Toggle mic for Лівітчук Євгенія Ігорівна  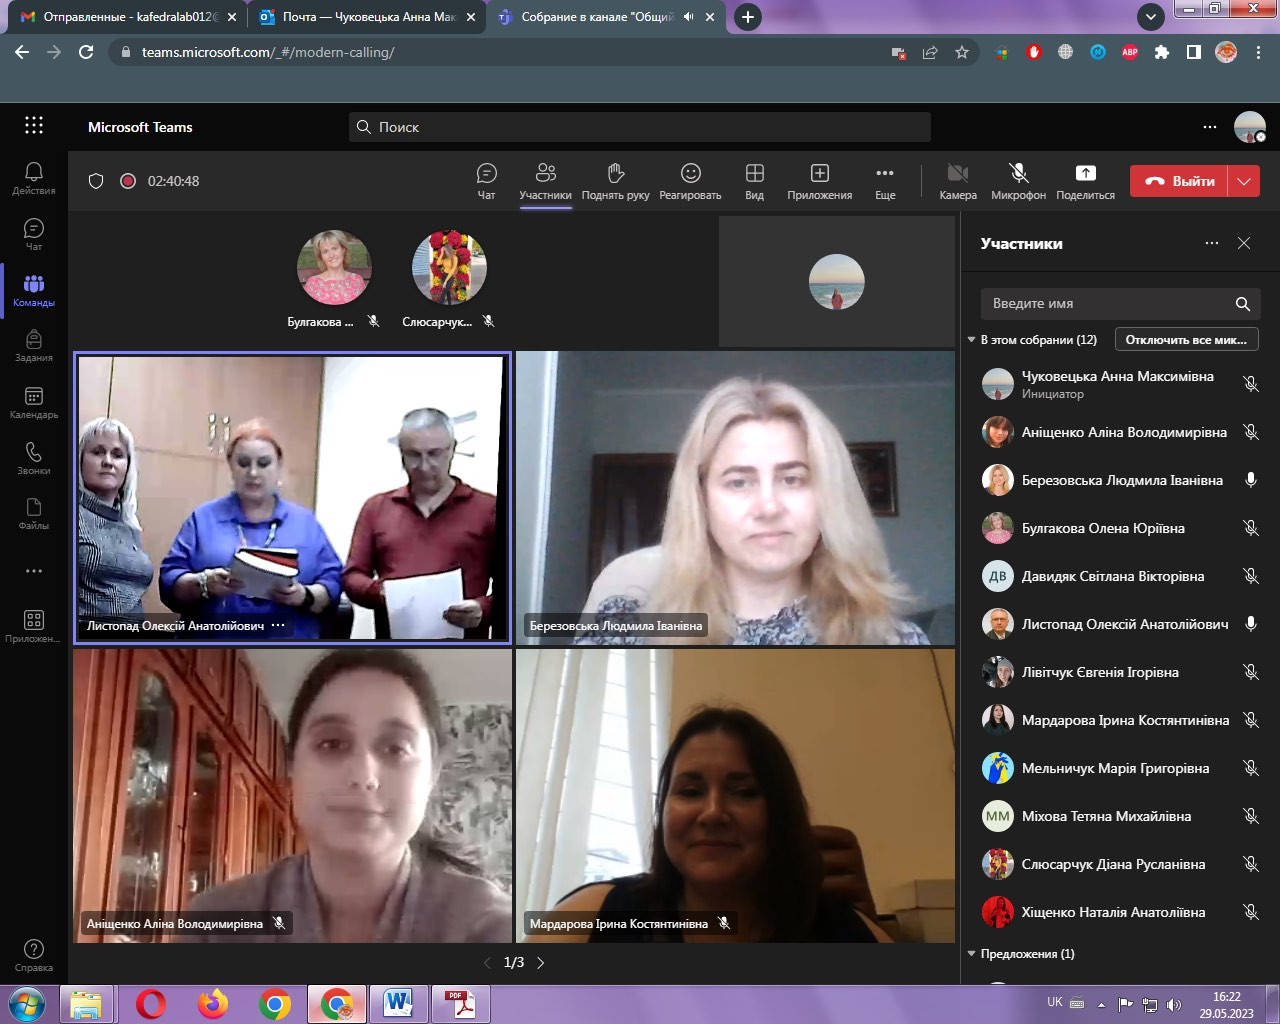1250,672
